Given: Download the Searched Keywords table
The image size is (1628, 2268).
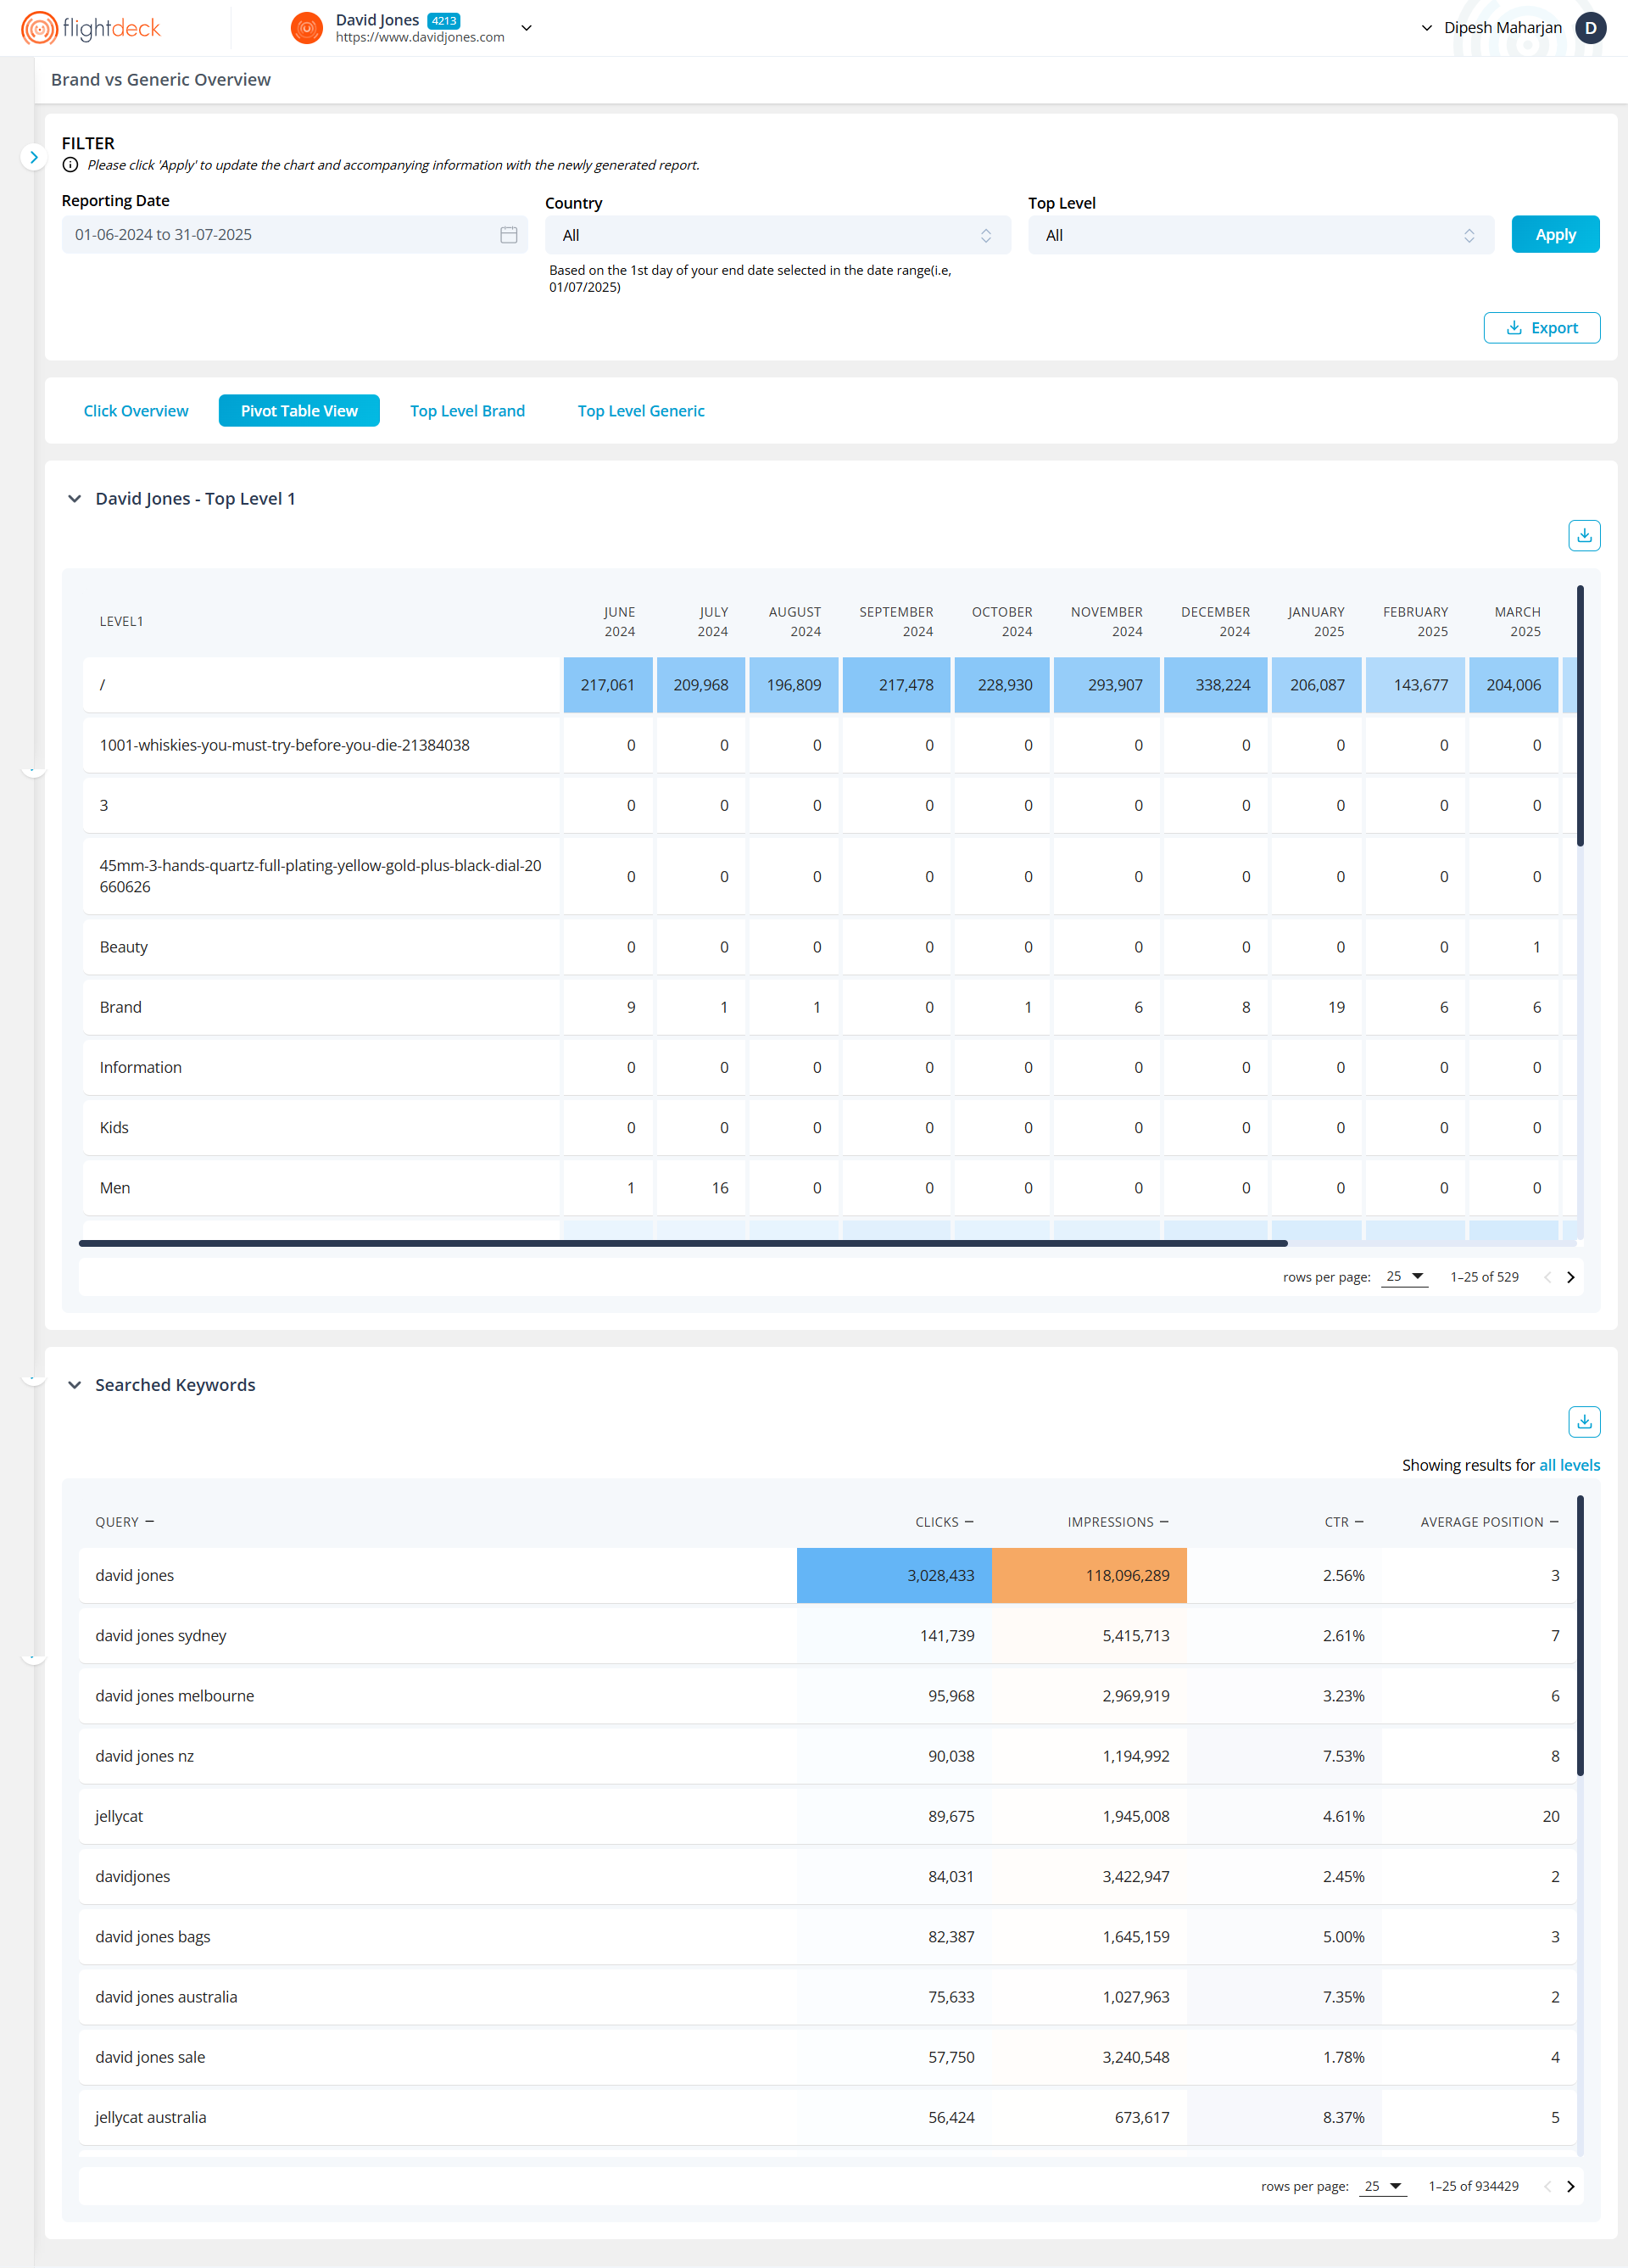Looking at the screenshot, I should (x=1584, y=1422).
